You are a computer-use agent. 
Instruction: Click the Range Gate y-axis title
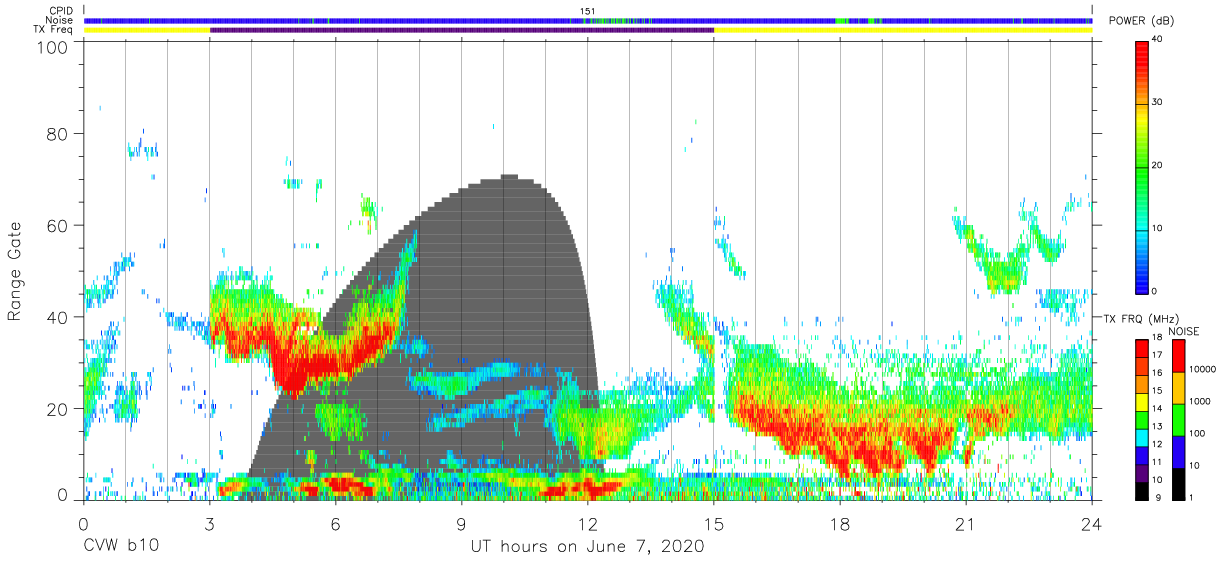click(15, 272)
